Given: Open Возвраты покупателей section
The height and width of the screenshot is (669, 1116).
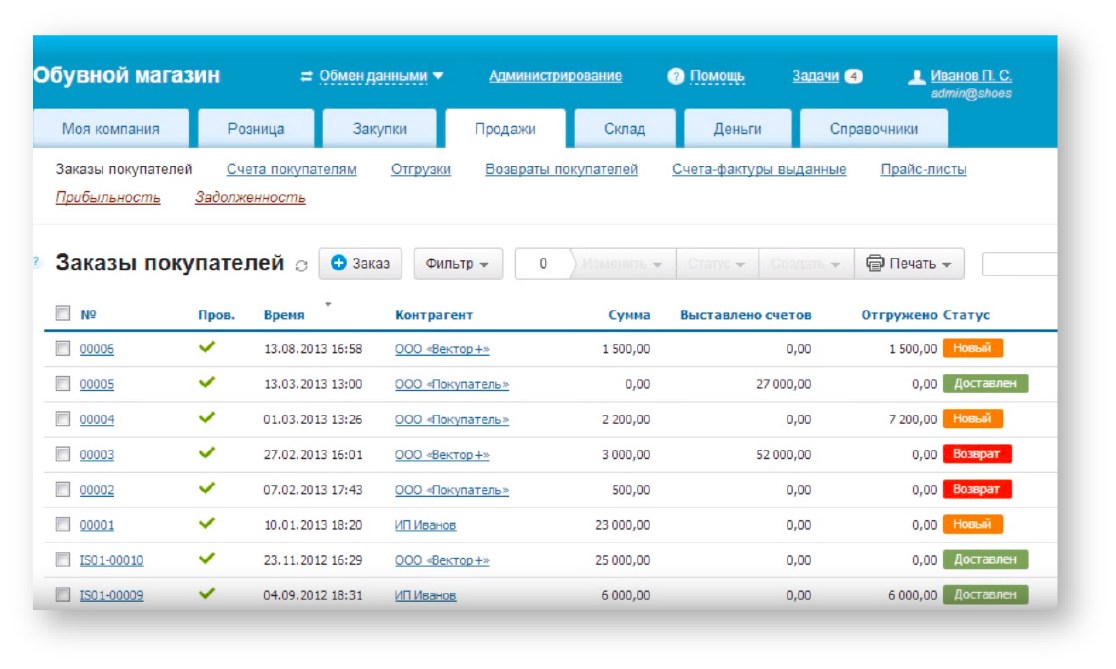Looking at the screenshot, I should pos(561,169).
